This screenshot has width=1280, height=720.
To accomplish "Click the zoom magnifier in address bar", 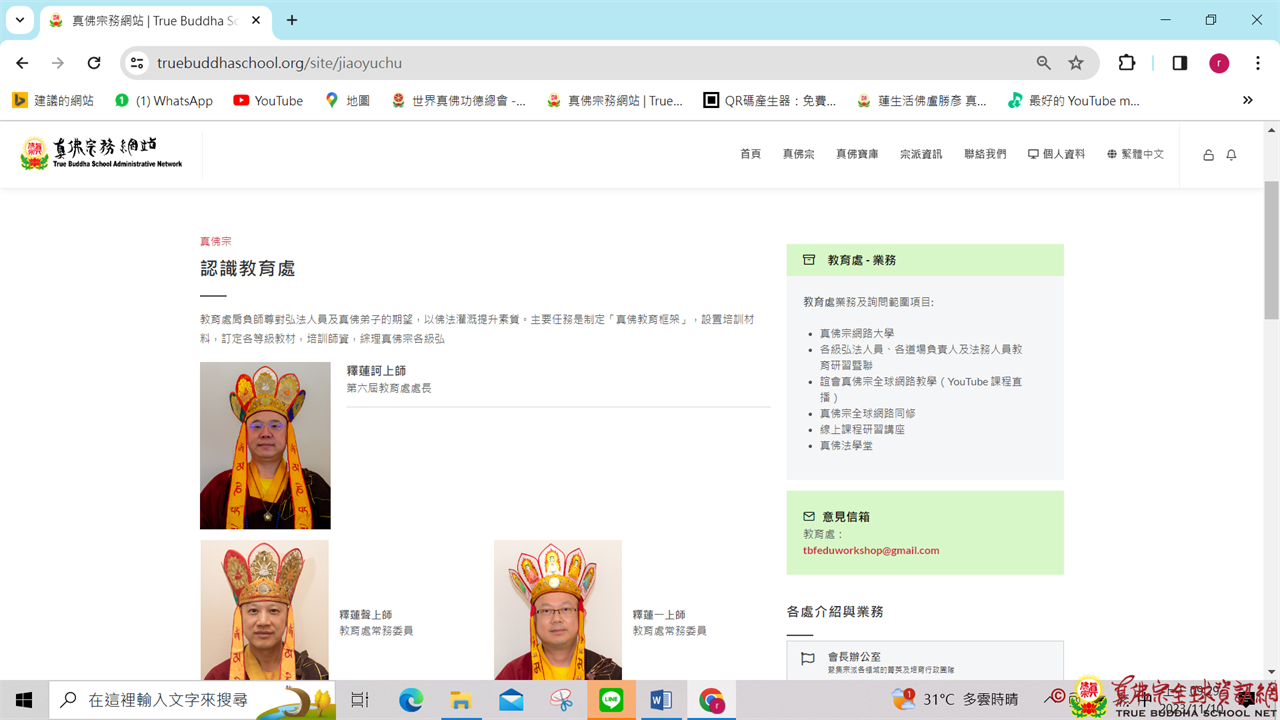I will 1043,63.
